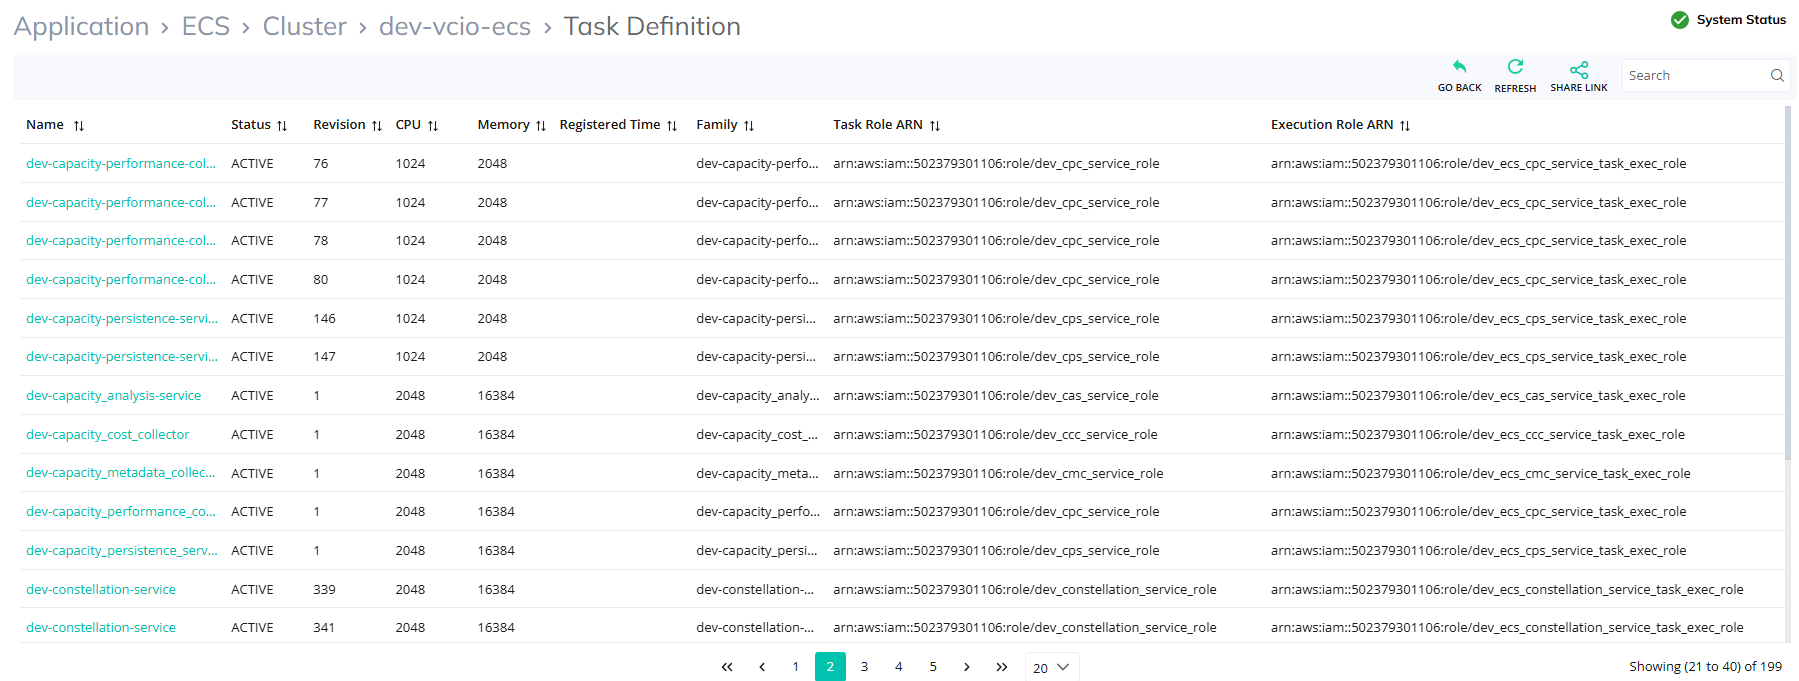Open dev-capacity_persistence_serv... link
The image size is (1799, 681).
(122, 551)
